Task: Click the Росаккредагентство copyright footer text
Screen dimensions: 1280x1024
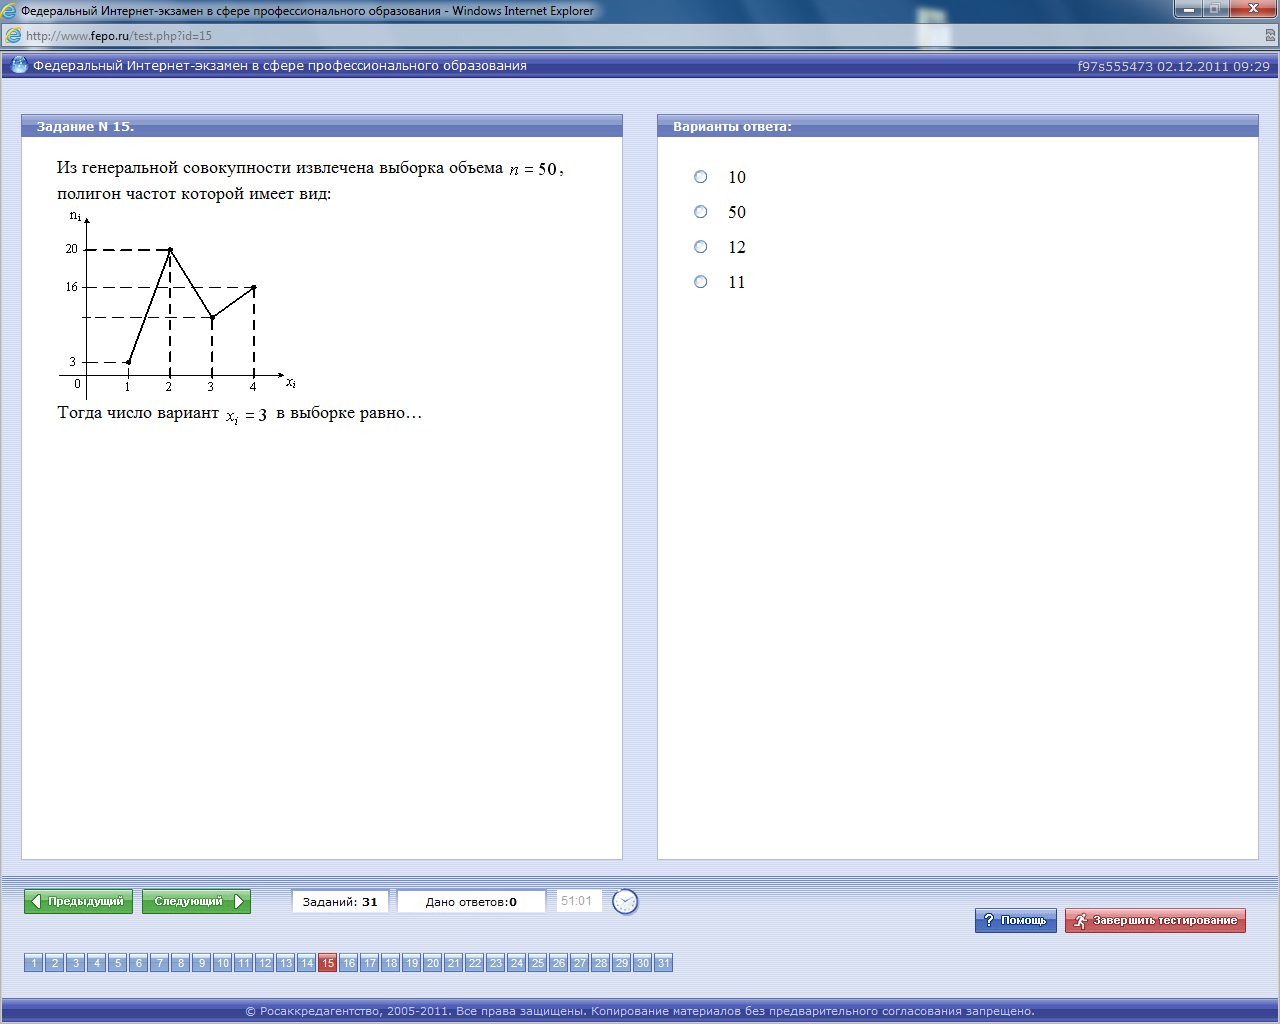Action: [x=640, y=1011]
